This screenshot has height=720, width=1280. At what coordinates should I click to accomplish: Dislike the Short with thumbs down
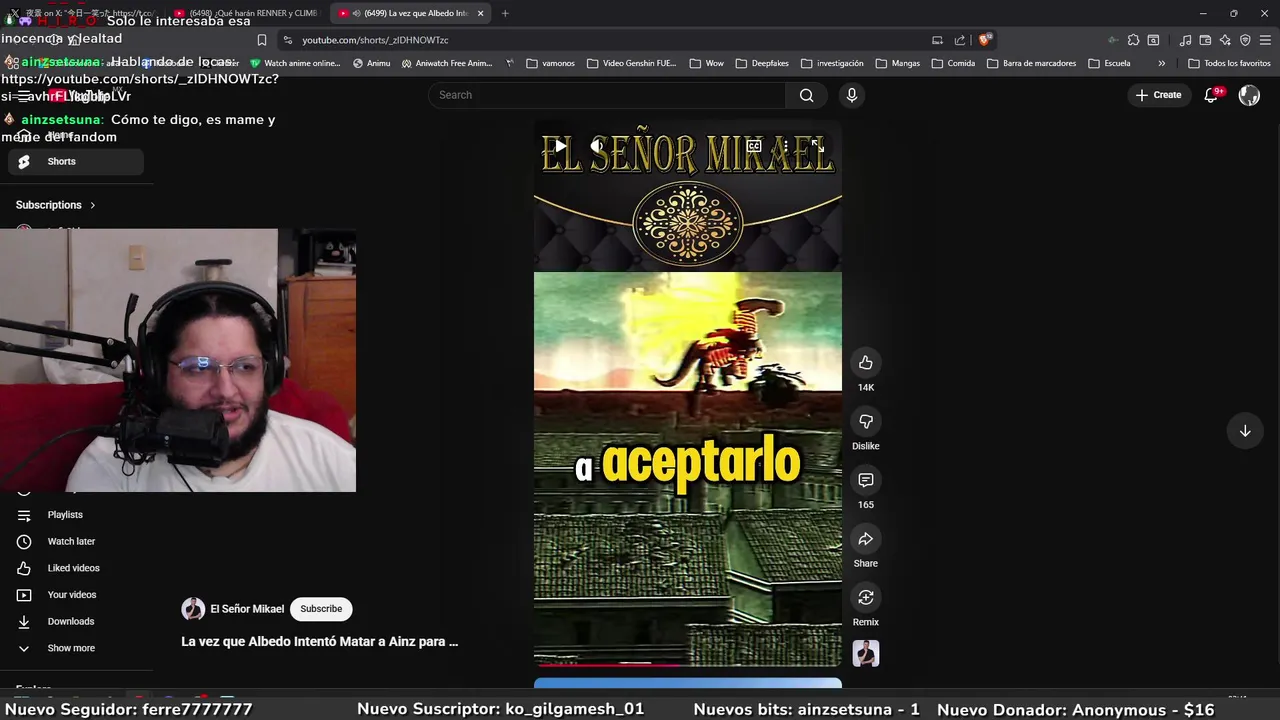(866, 421)
